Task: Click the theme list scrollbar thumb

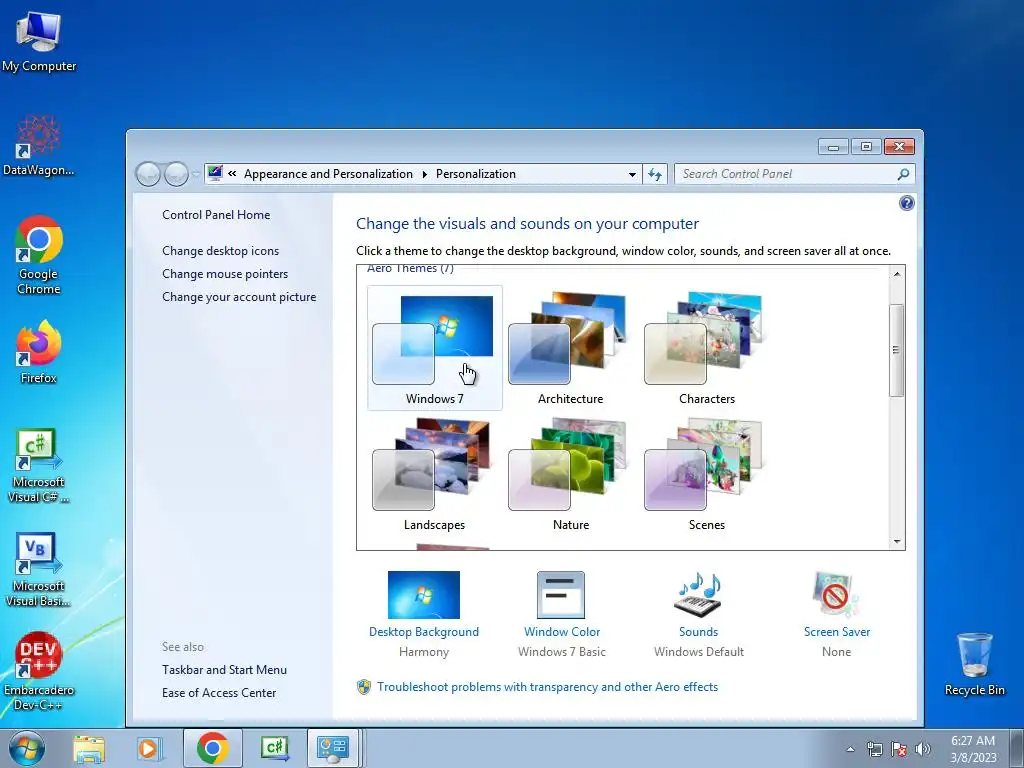Action: click(897, 350)
